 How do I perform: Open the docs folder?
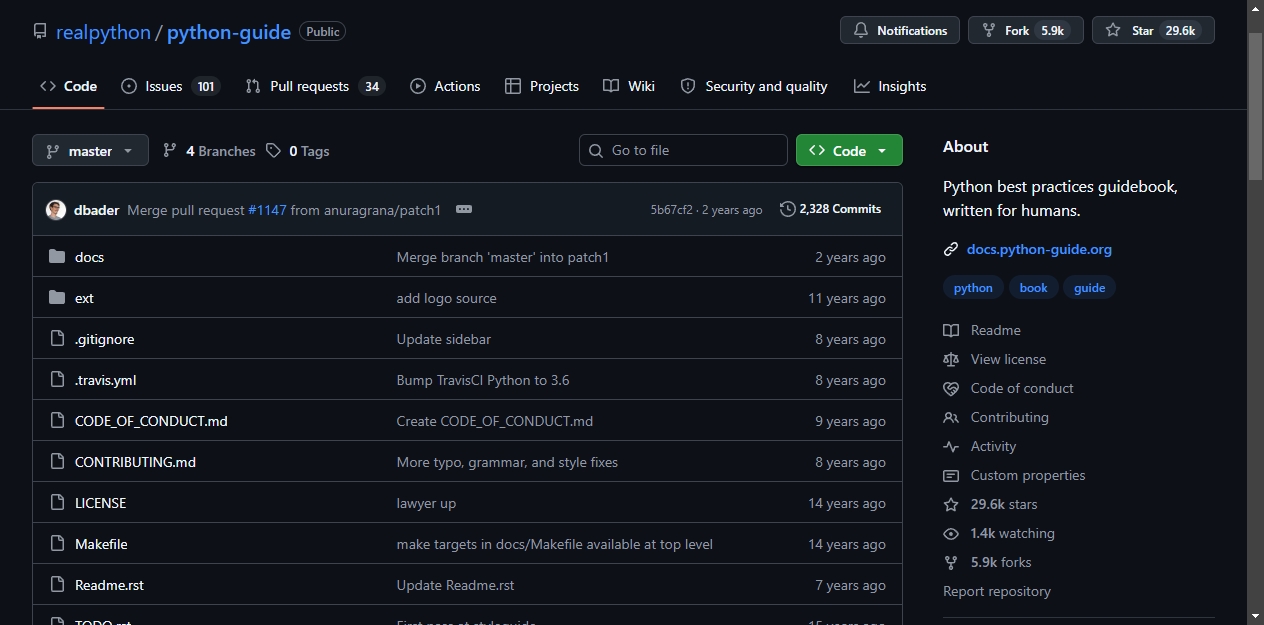(89, 257)
